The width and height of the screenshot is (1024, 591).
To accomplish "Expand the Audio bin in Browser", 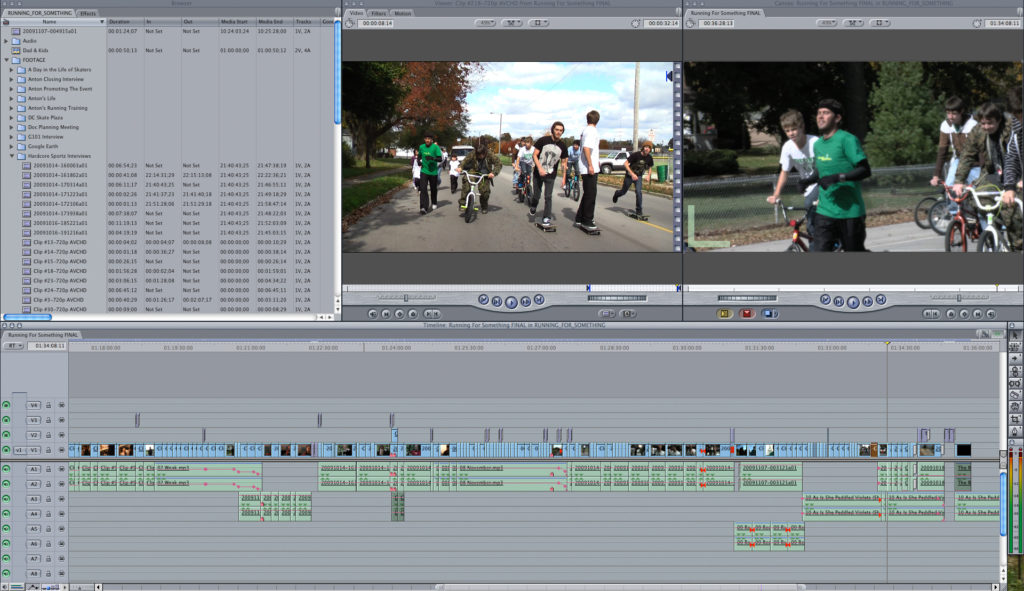I will (x=6, y=41).
